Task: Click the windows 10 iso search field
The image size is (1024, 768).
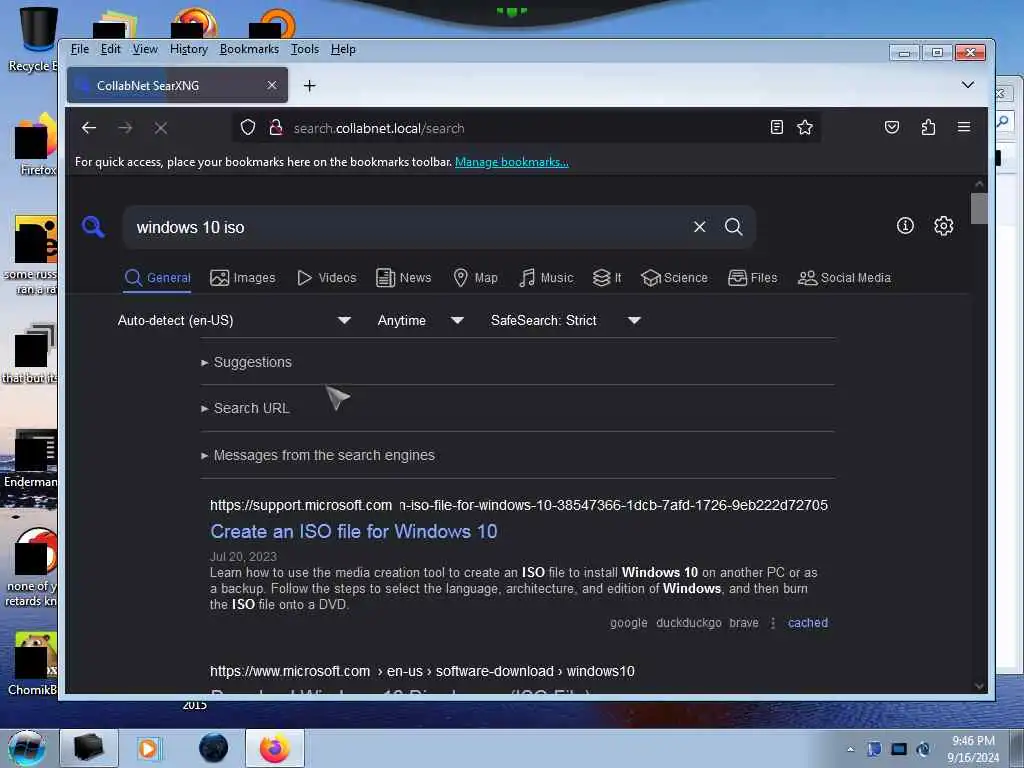Action: (x=410, y=227)
